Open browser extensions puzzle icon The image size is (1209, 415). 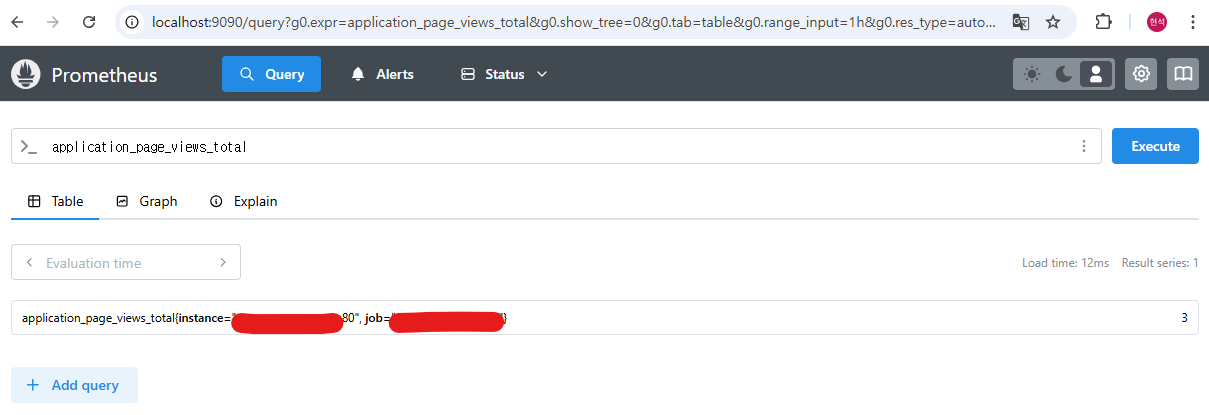pyautogui.click(x=1103, y=21)
